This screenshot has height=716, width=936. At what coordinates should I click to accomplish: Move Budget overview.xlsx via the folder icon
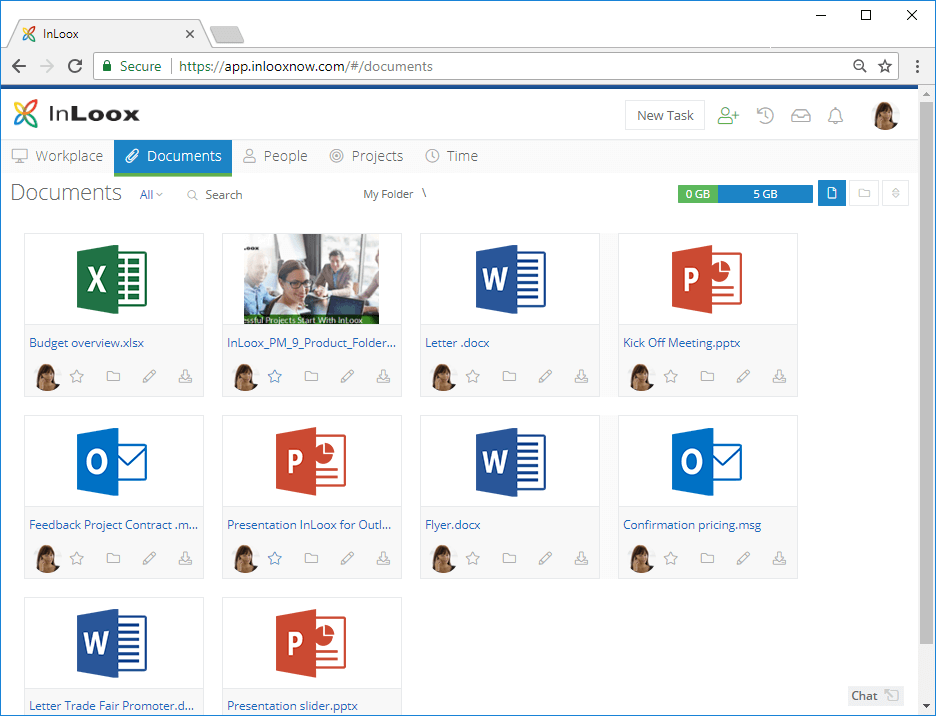(113, 376)
